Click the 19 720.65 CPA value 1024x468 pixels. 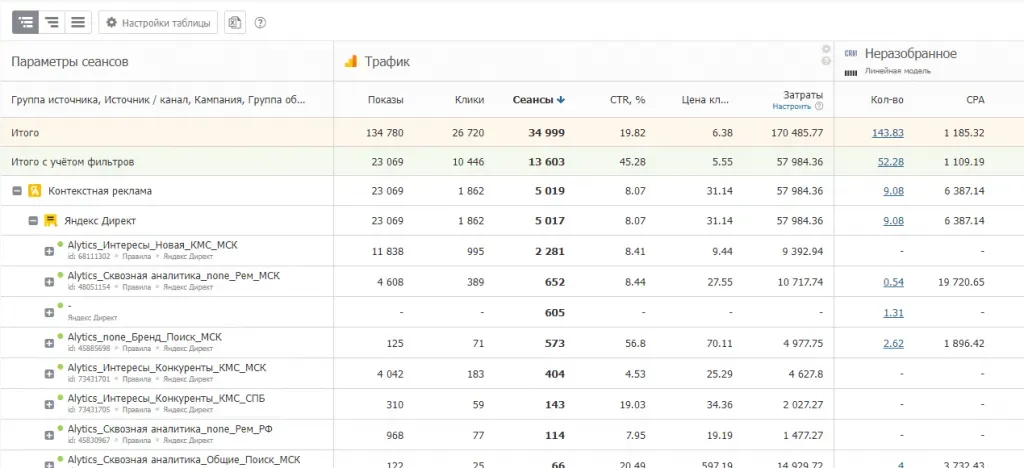pos(959,282)
